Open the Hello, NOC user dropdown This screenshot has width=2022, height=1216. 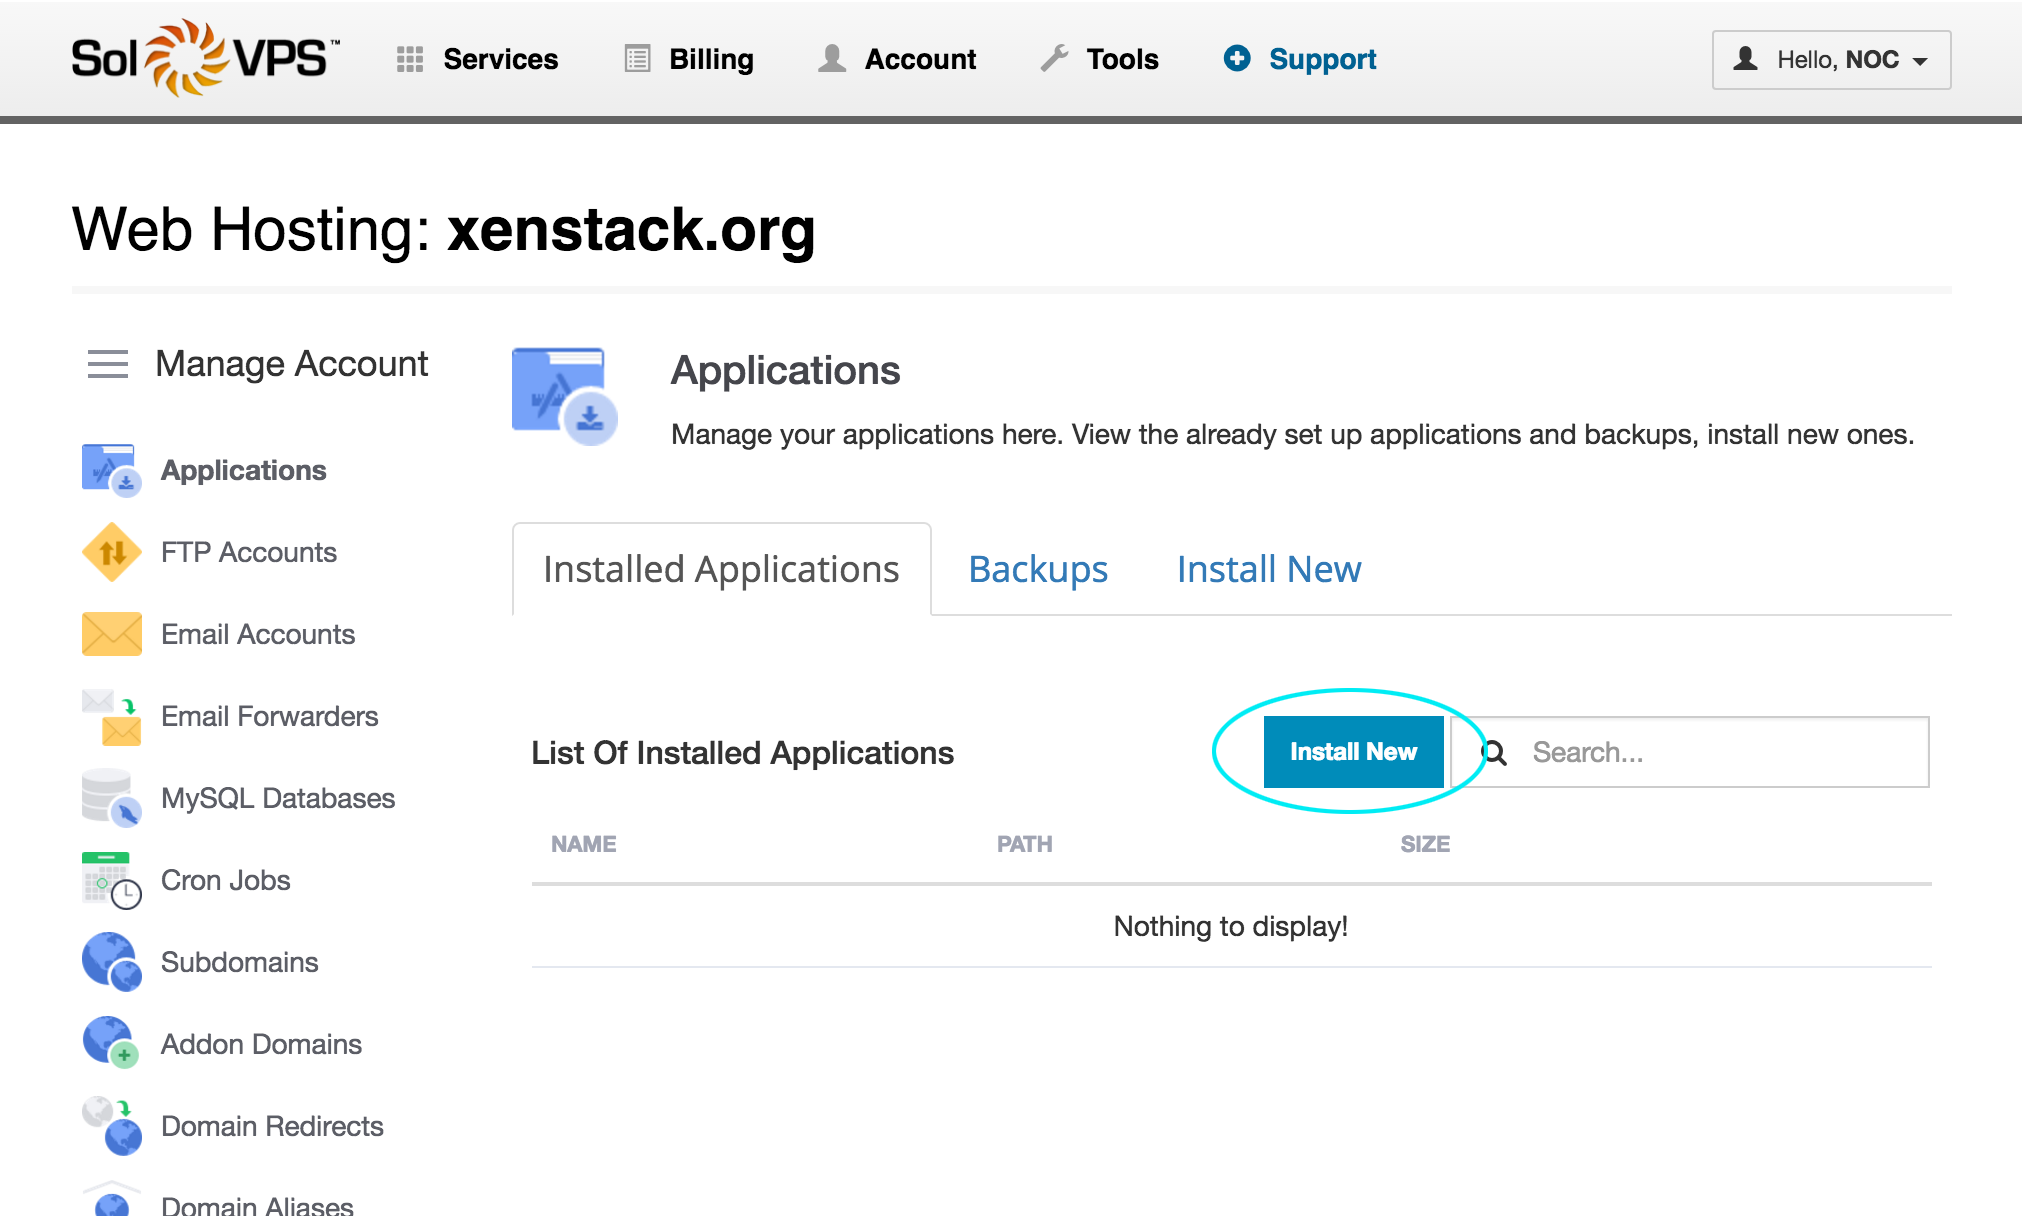click(x=1831, y=60)
